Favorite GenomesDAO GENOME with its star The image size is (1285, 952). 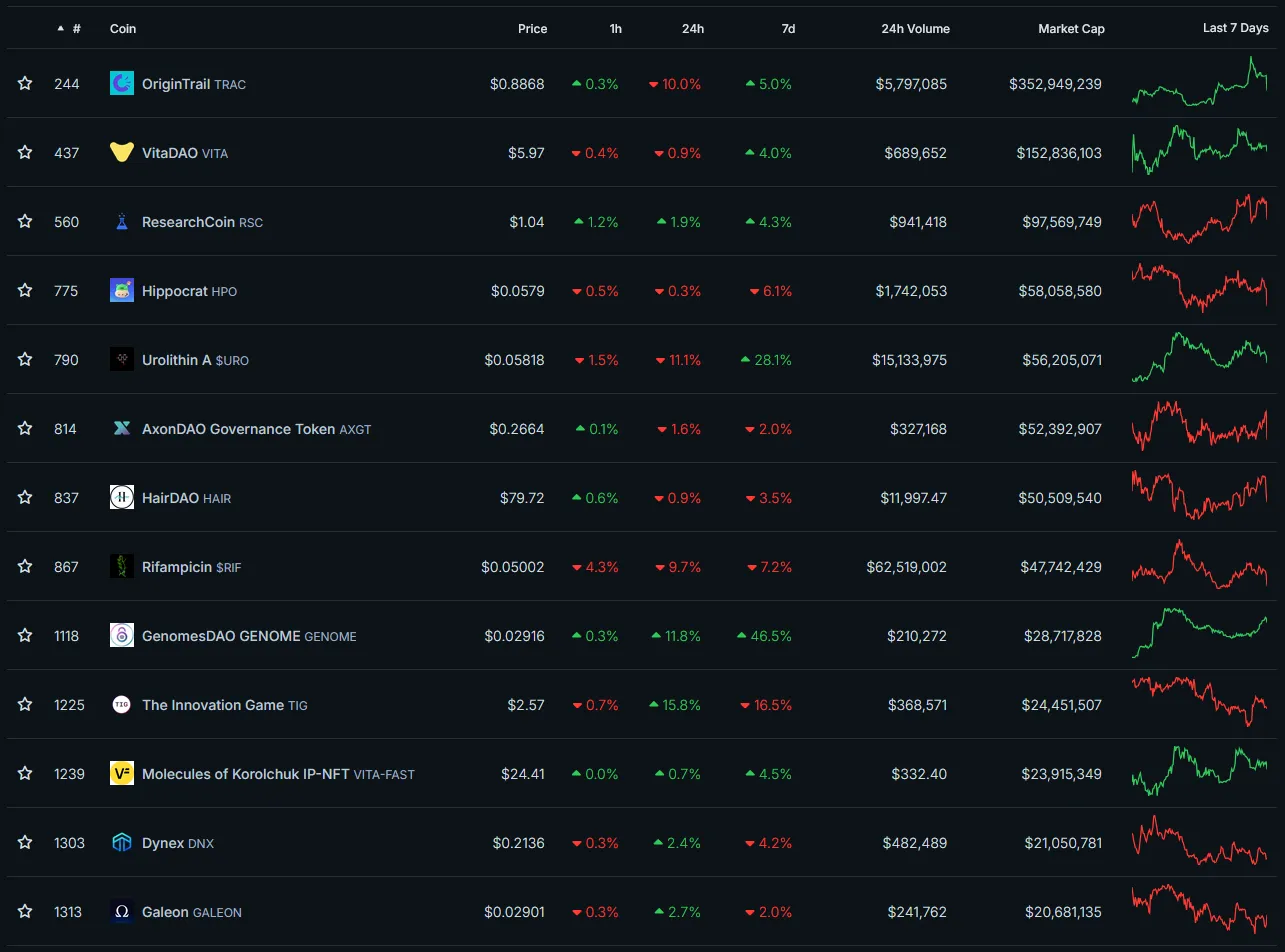25,636
